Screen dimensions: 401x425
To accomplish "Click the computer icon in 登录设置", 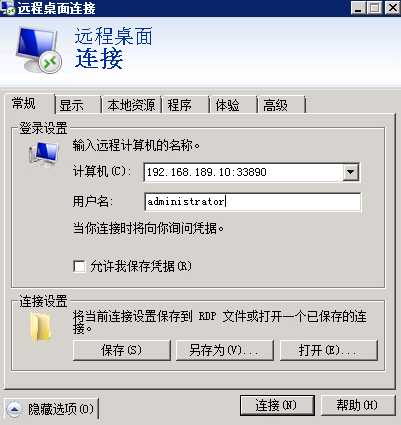I will click(44, 155).
